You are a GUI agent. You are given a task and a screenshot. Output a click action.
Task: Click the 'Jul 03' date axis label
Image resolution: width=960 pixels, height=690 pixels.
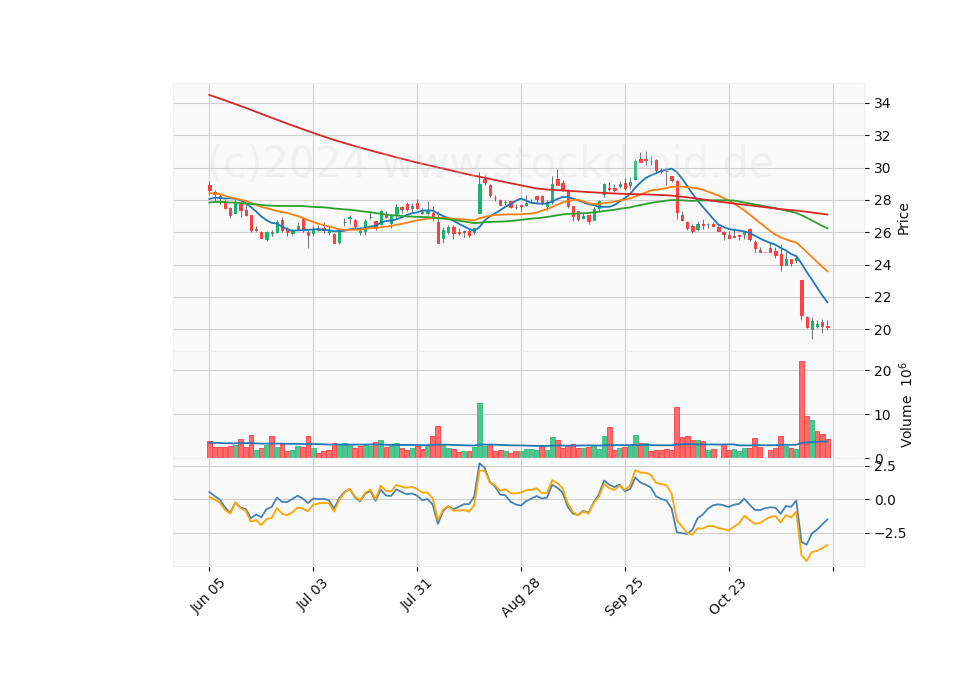click(x=312, y=594)
